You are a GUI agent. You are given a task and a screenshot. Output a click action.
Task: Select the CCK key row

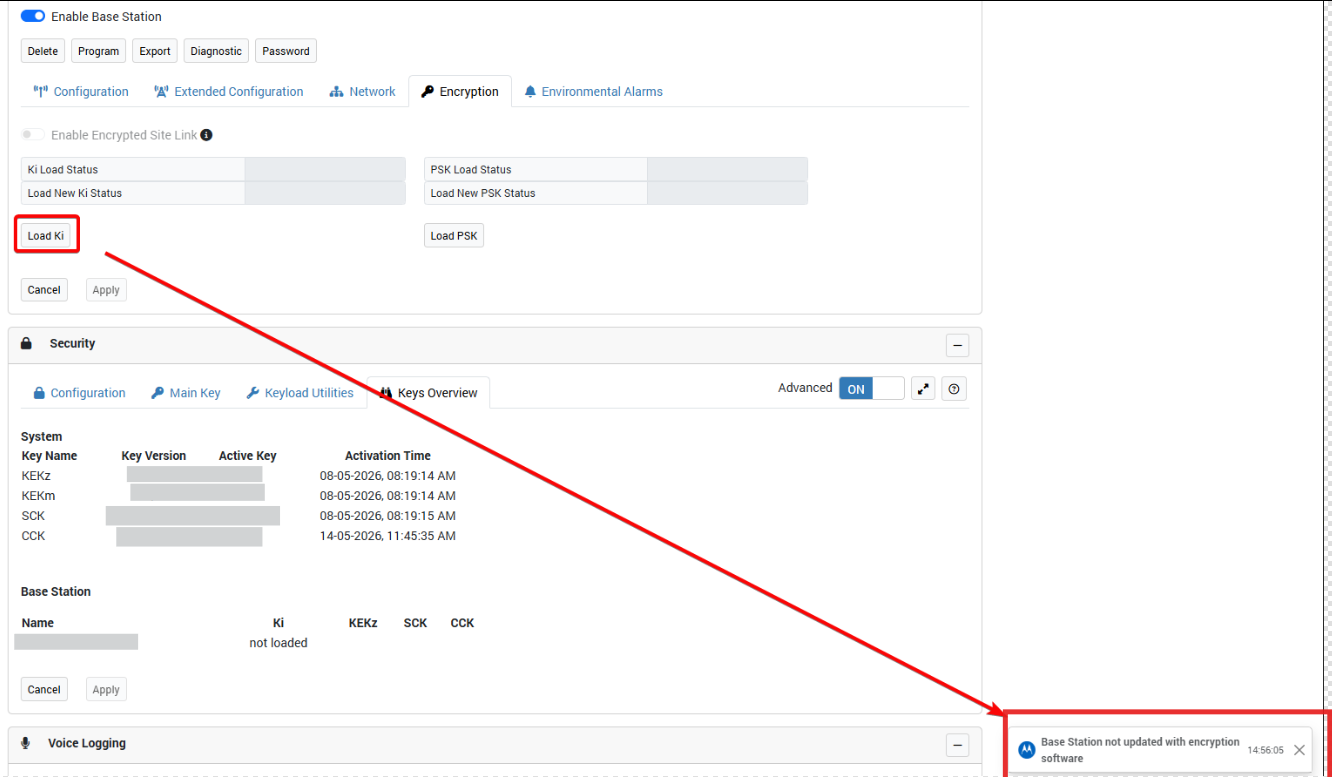pos(238,536)
